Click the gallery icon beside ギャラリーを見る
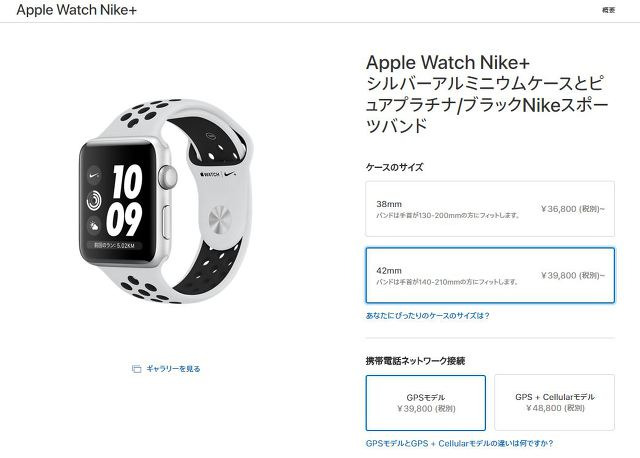640x458 pixels. click(136, 369)
